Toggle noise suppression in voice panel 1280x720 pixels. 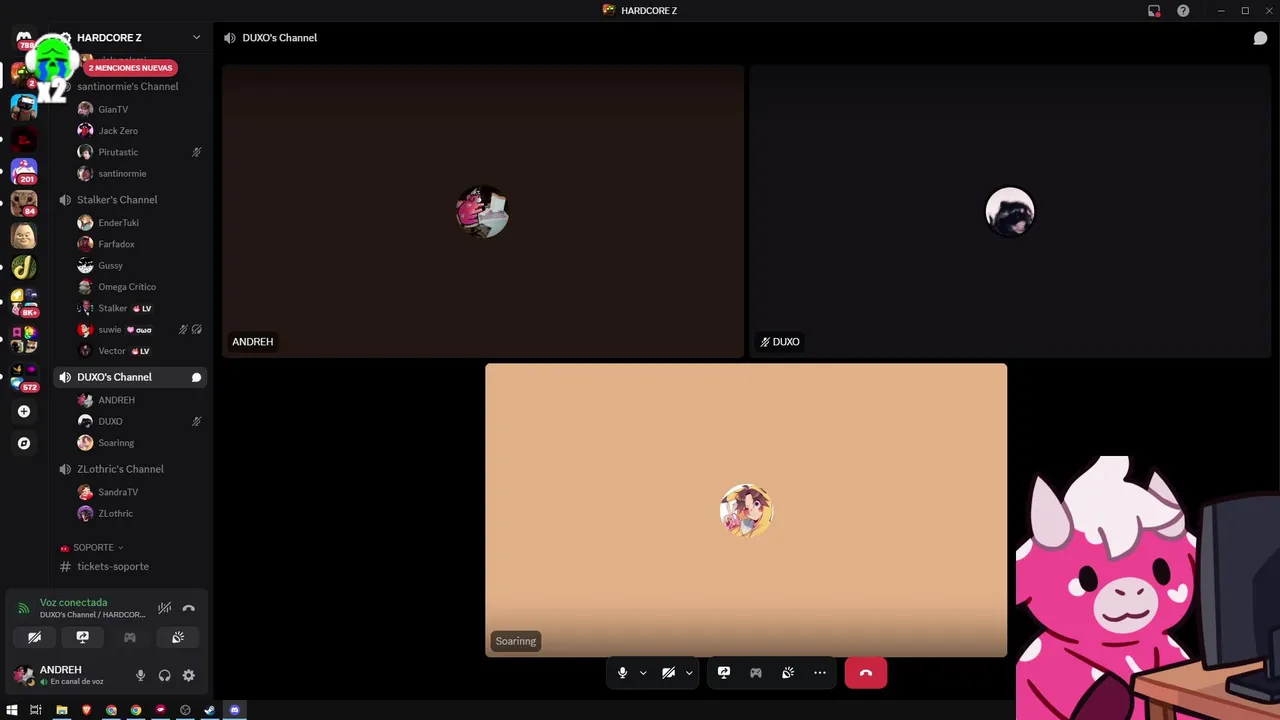tap(165, 608)
